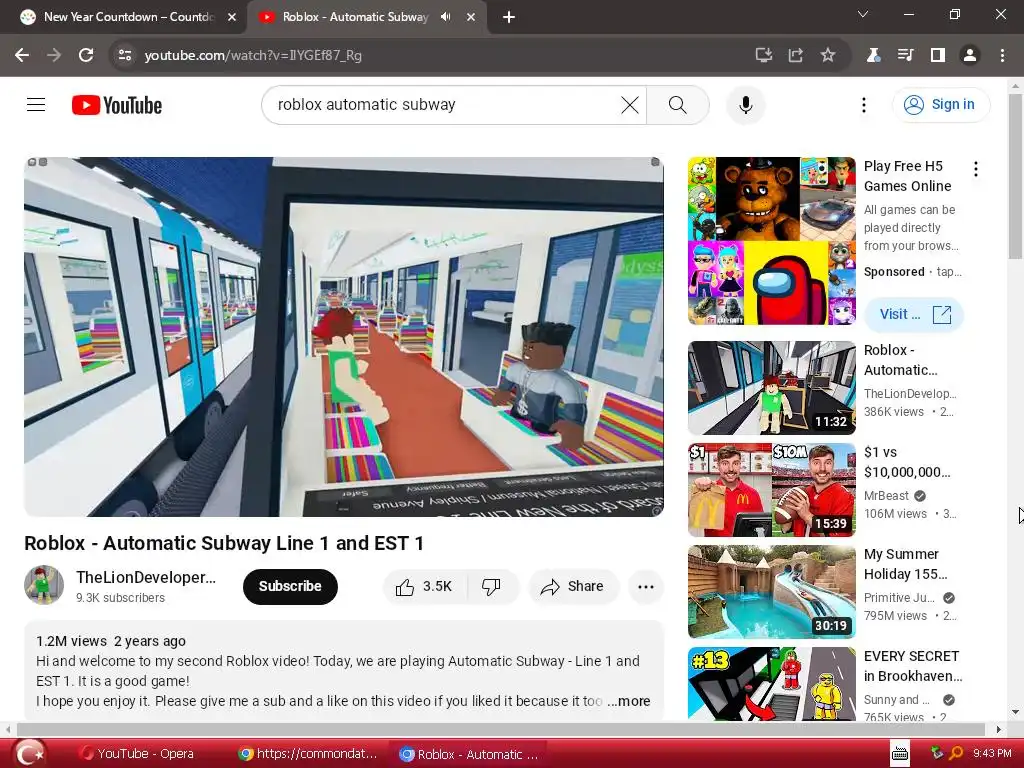This screenshot has width=1024, height=768.
Task: View site information icon in address bar
Action: click(125, 56)
